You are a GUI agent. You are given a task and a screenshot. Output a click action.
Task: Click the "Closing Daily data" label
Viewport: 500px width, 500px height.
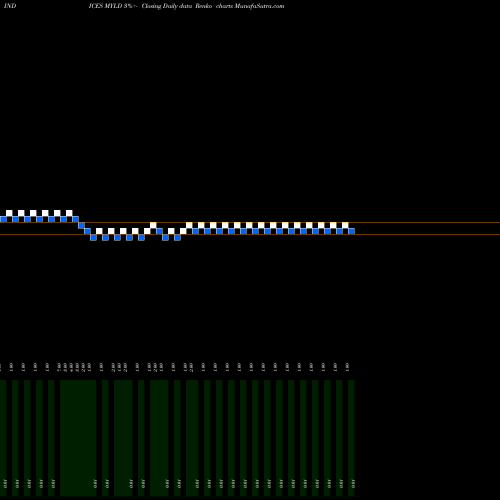pos(167,6)
